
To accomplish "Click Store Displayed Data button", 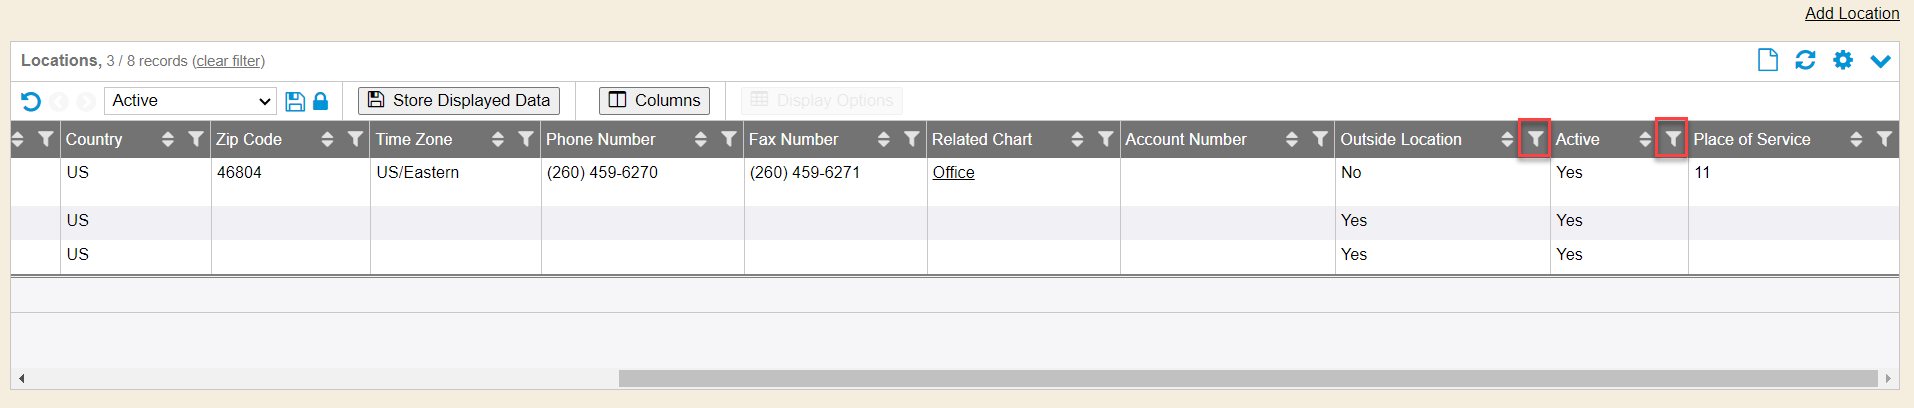I will pyautogui.click(x=459, y=100).
